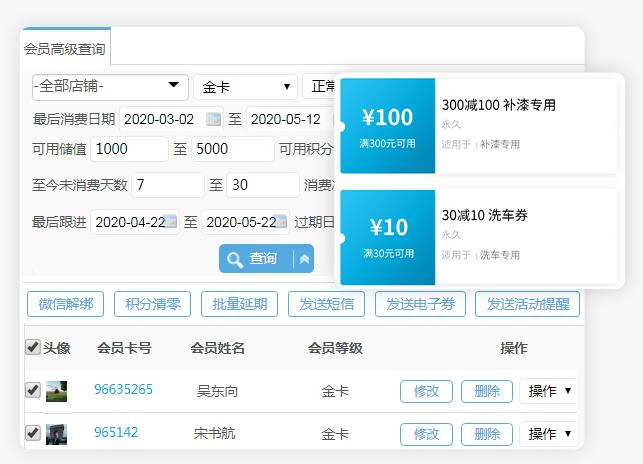Screen dimensions: 643x464
Task: Click the 会员姓名 column header
Action: pyautogui.click(x=218, y=348)
